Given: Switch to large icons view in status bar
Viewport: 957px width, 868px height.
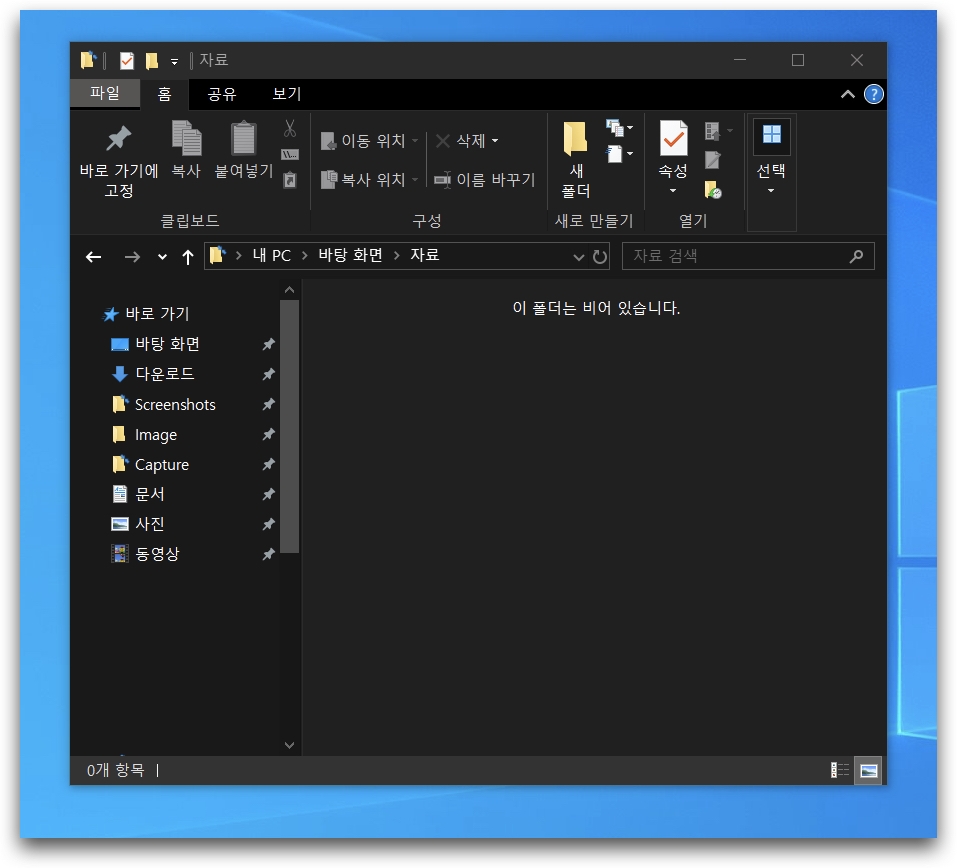Looking at the screenshot, I should click(869, 770).
